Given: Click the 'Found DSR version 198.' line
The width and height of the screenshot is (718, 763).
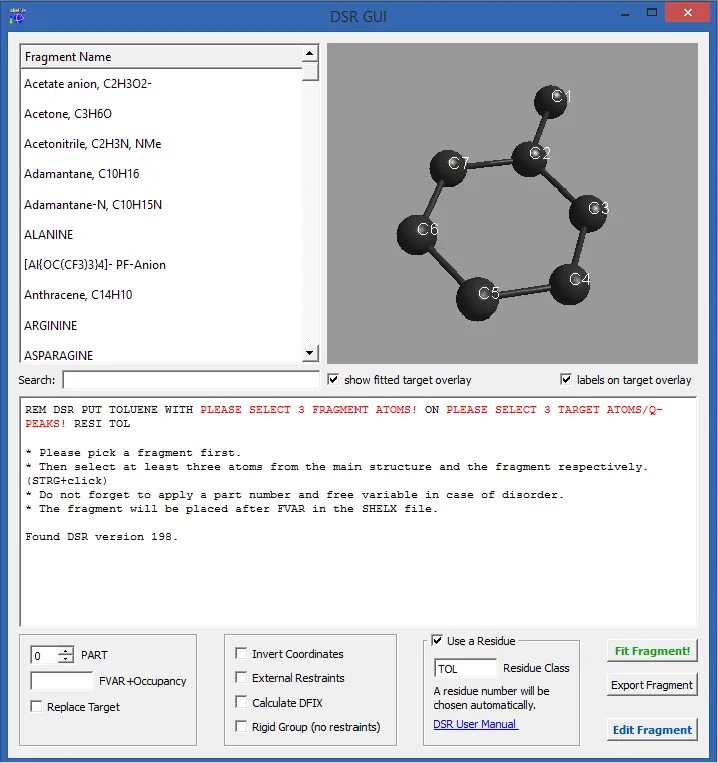Looking at the screenshot, I should point(101,536).
